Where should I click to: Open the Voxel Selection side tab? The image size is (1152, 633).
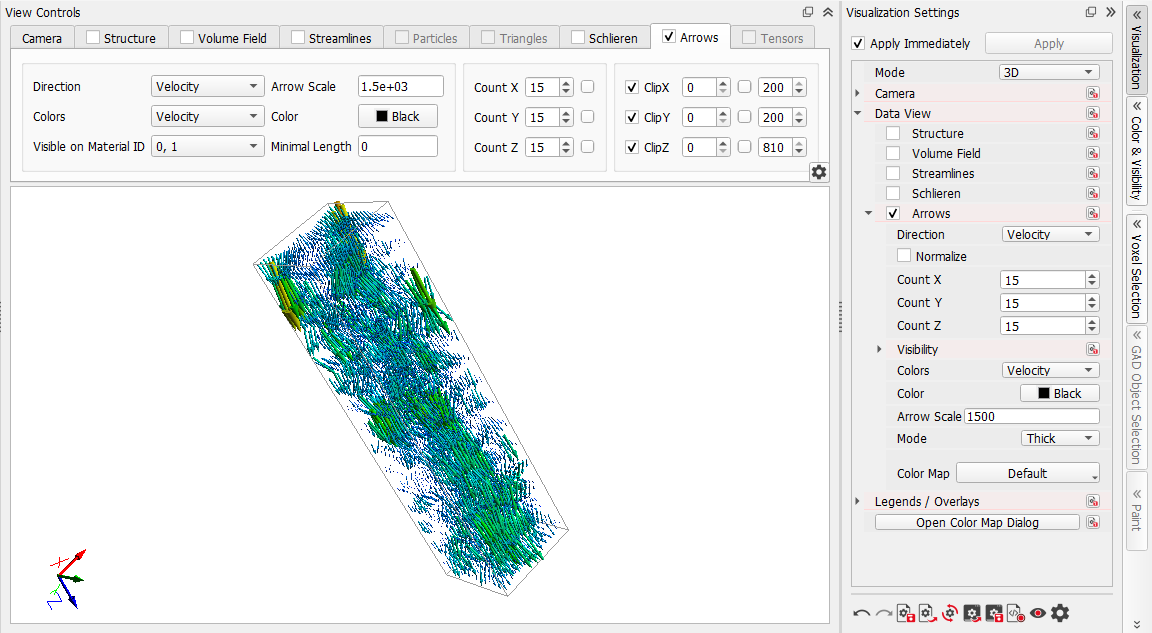[x=1137, y=269]
